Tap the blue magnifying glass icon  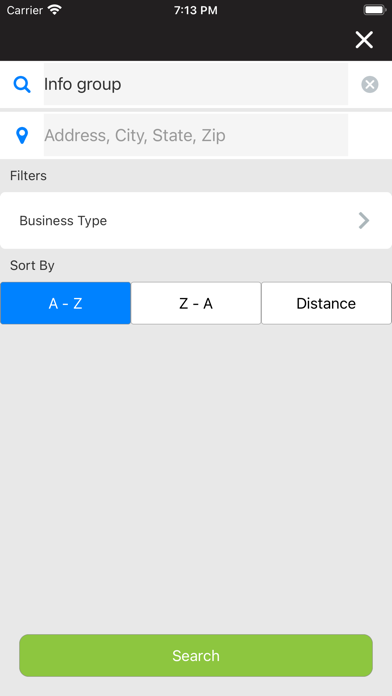click(x=22, y=84)
